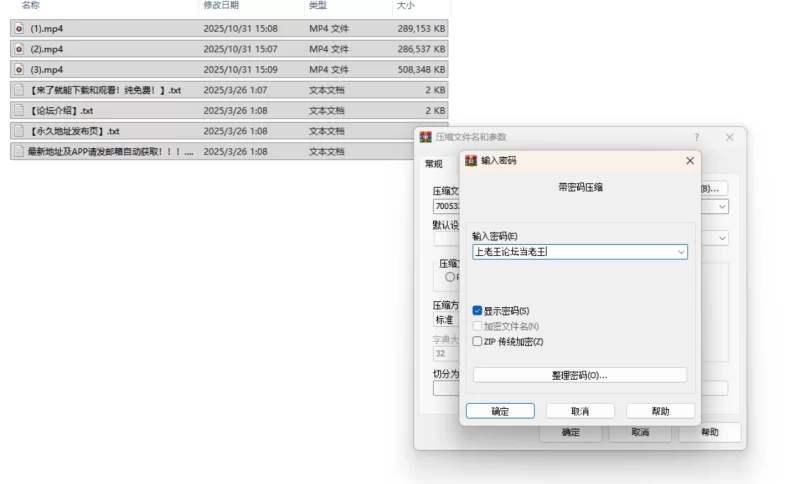800x484 pixels.
Task: Focus the 输入密码 text field
Action: click(573, 253)
